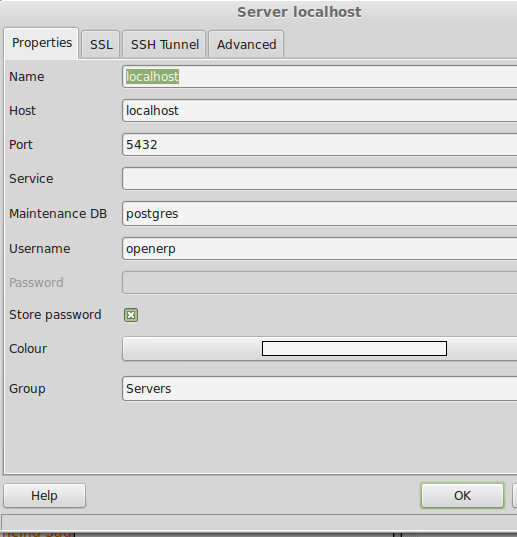Click the Store password label
517x537 pixels.
55,315
